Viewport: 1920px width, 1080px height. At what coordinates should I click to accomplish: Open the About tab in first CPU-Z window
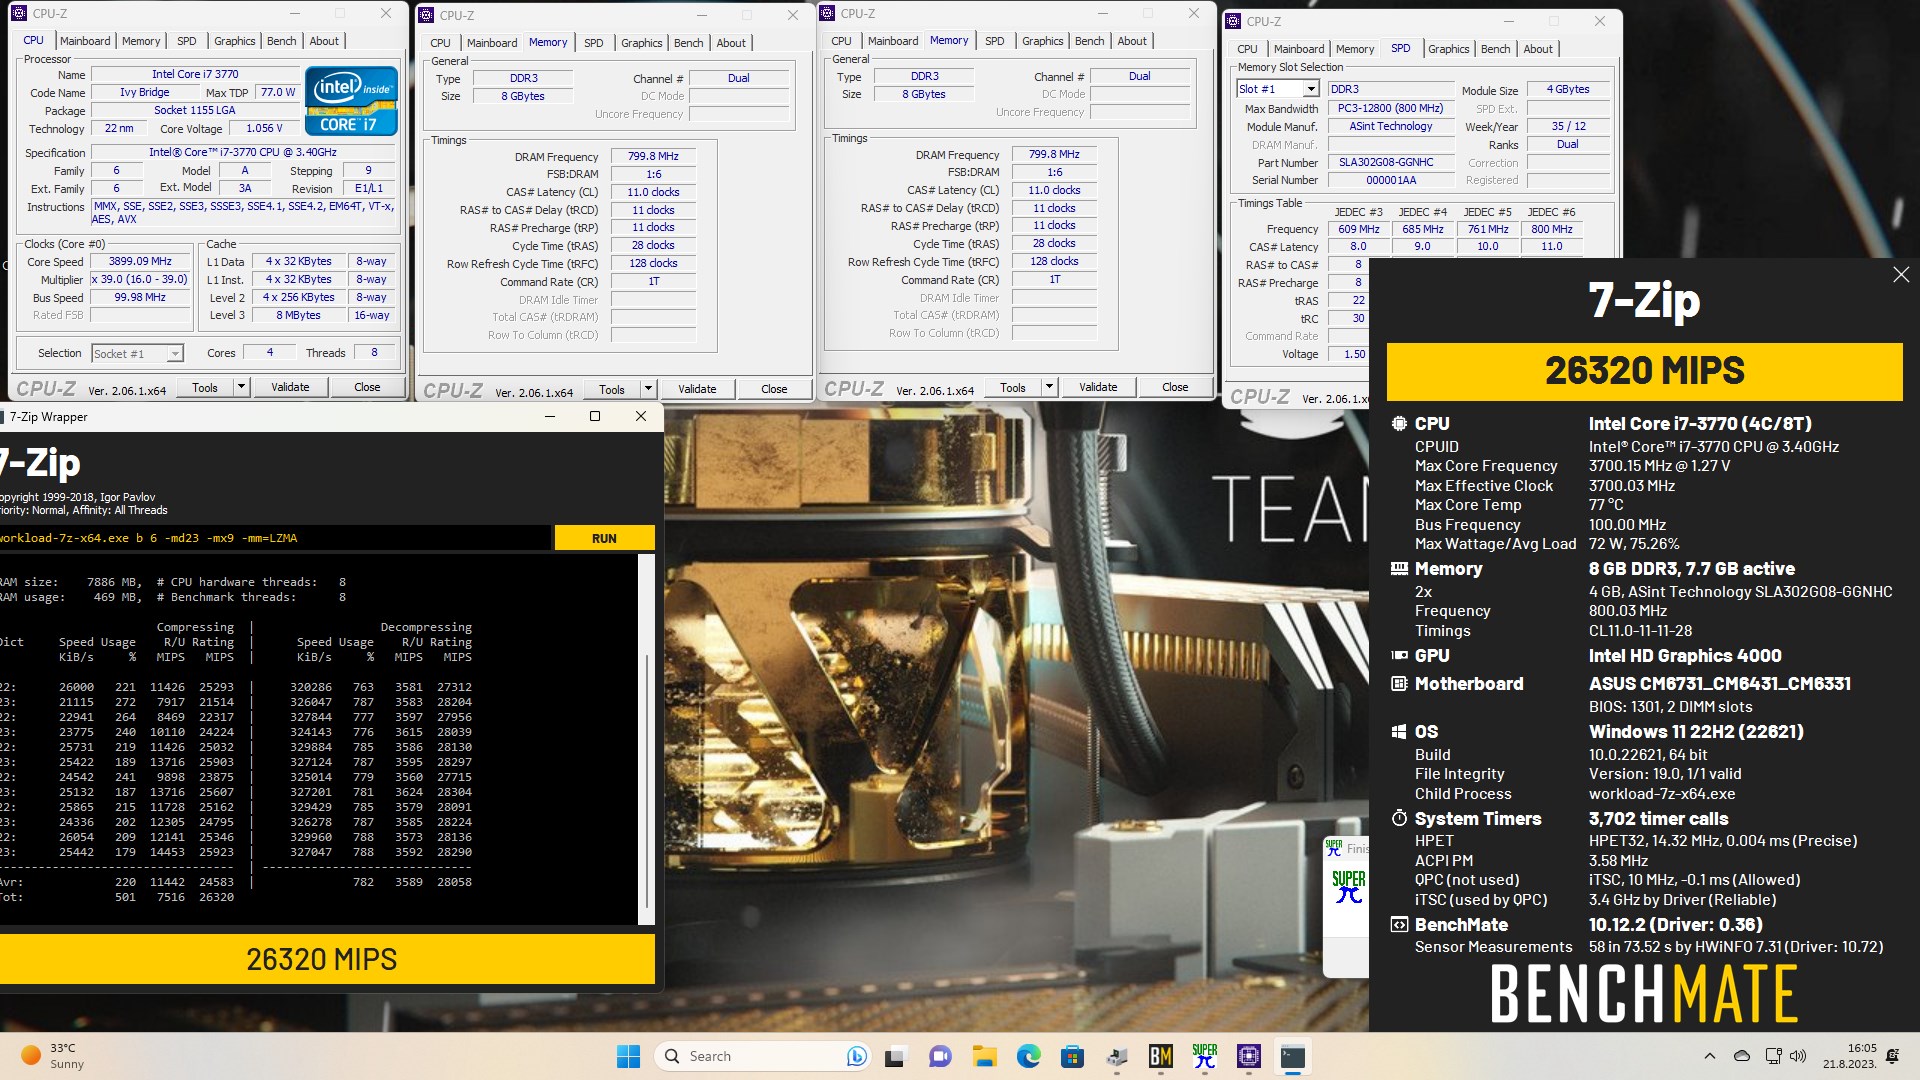point(324,41)
